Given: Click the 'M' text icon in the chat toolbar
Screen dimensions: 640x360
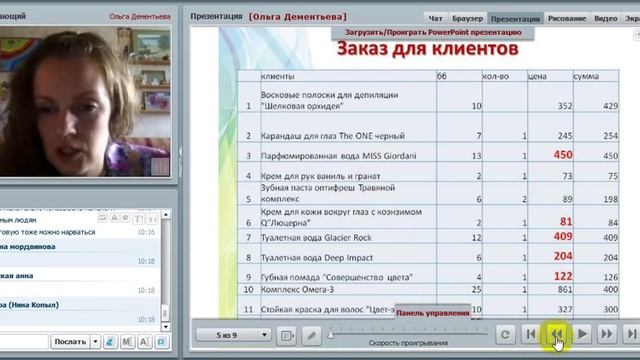Looking at the screenshot, I should [x=127, y=342].
